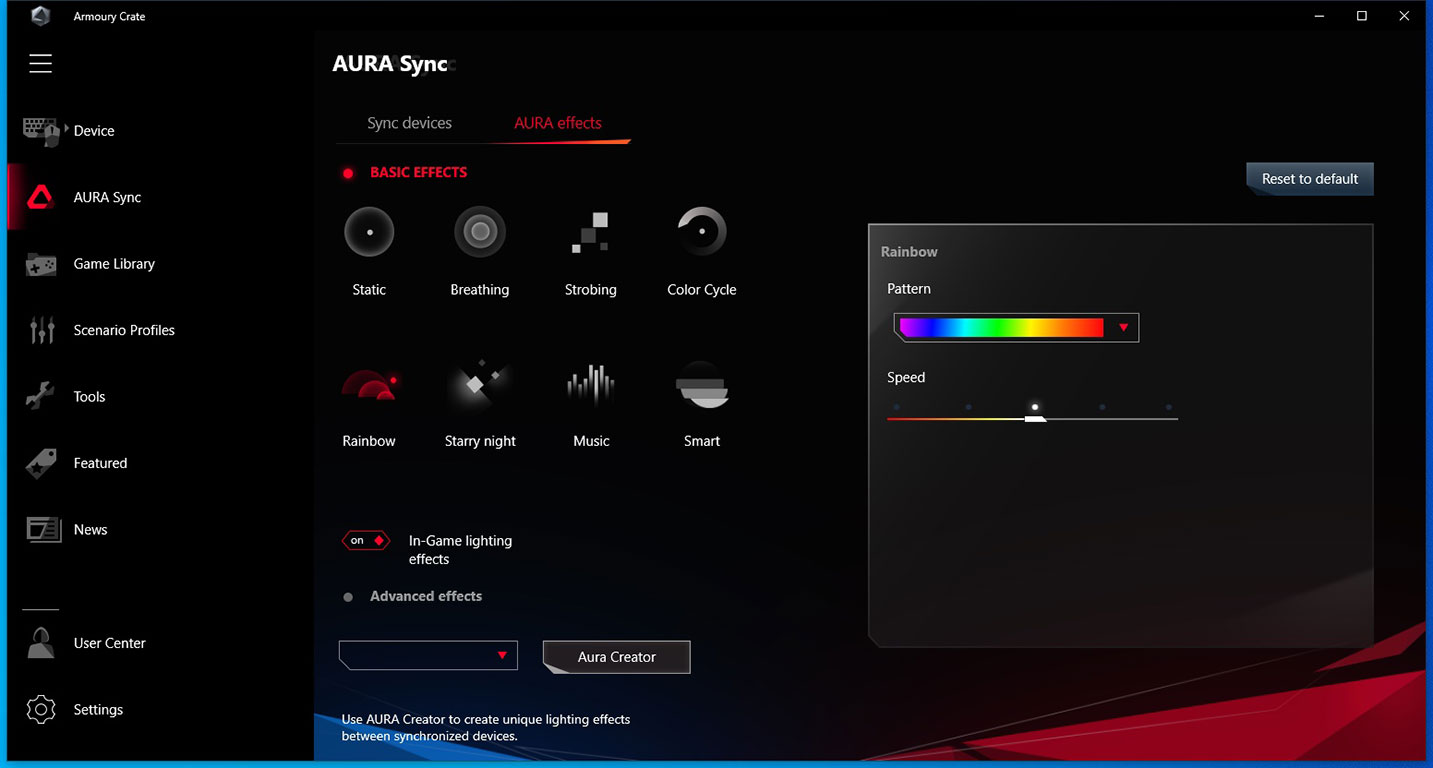The image size is (1433, 768).
Task: Click the AURA Sync triangle icon
Action: (40, 197)
